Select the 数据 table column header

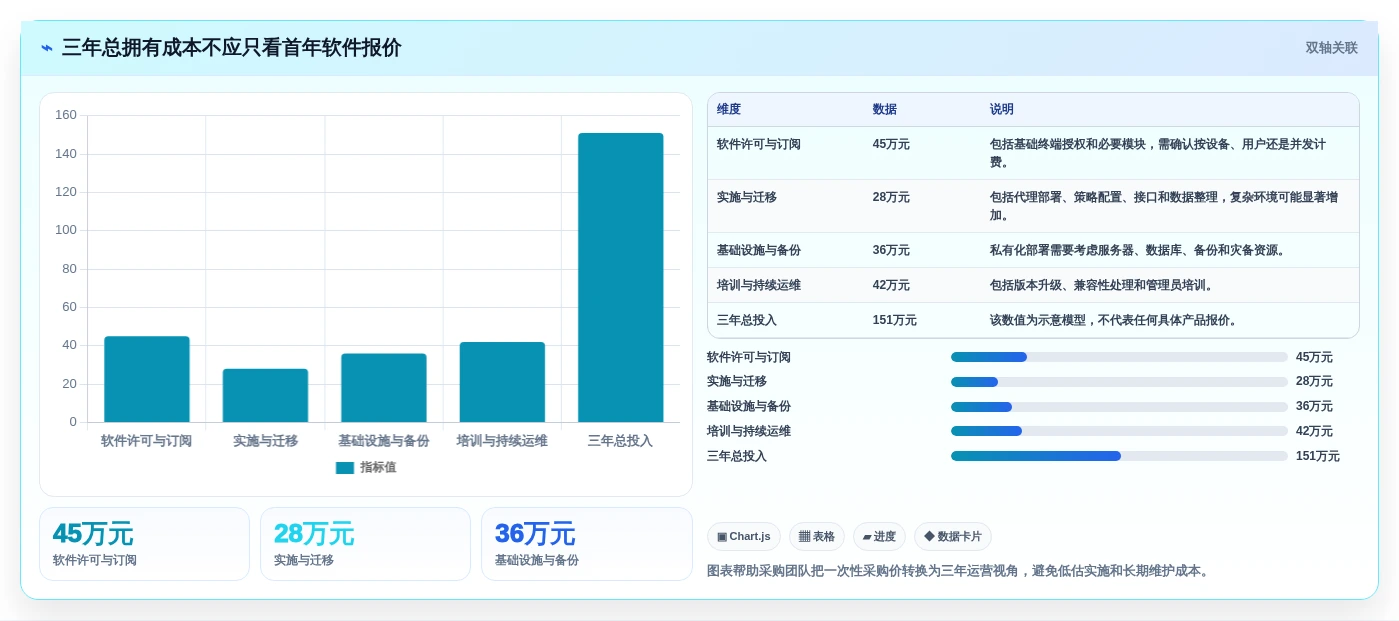885,109
